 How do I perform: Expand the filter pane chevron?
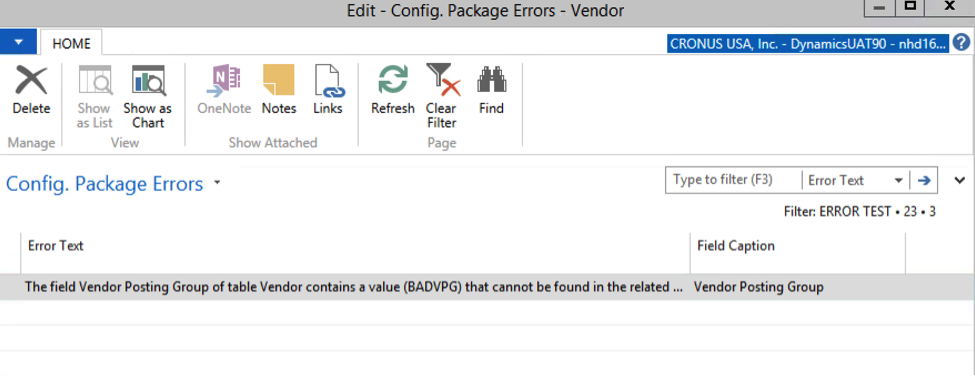(959, 180)
